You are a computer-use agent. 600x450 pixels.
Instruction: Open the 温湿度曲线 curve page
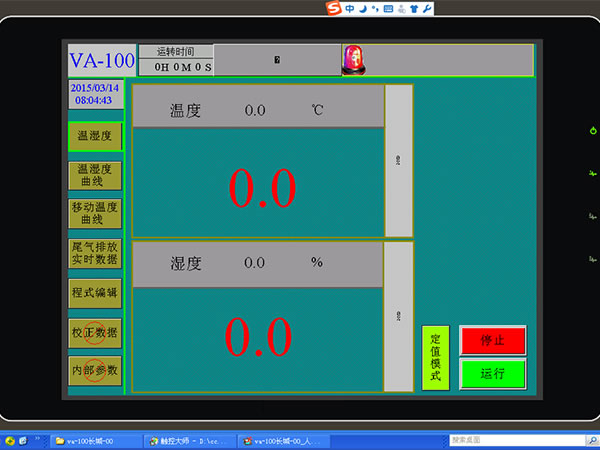(95, 175)
